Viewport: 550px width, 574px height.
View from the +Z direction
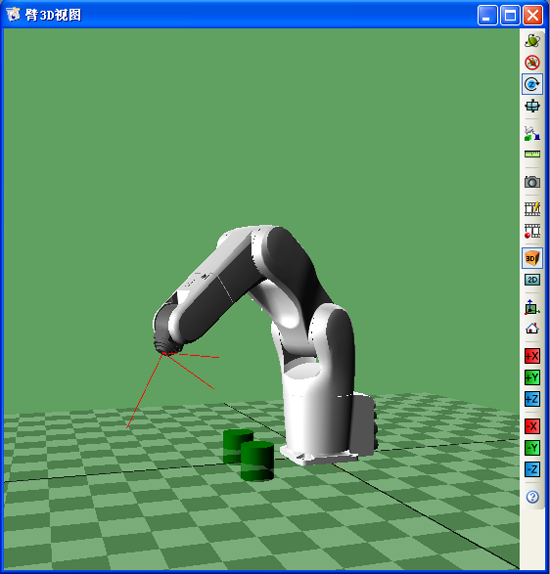[x=532, y=399]
